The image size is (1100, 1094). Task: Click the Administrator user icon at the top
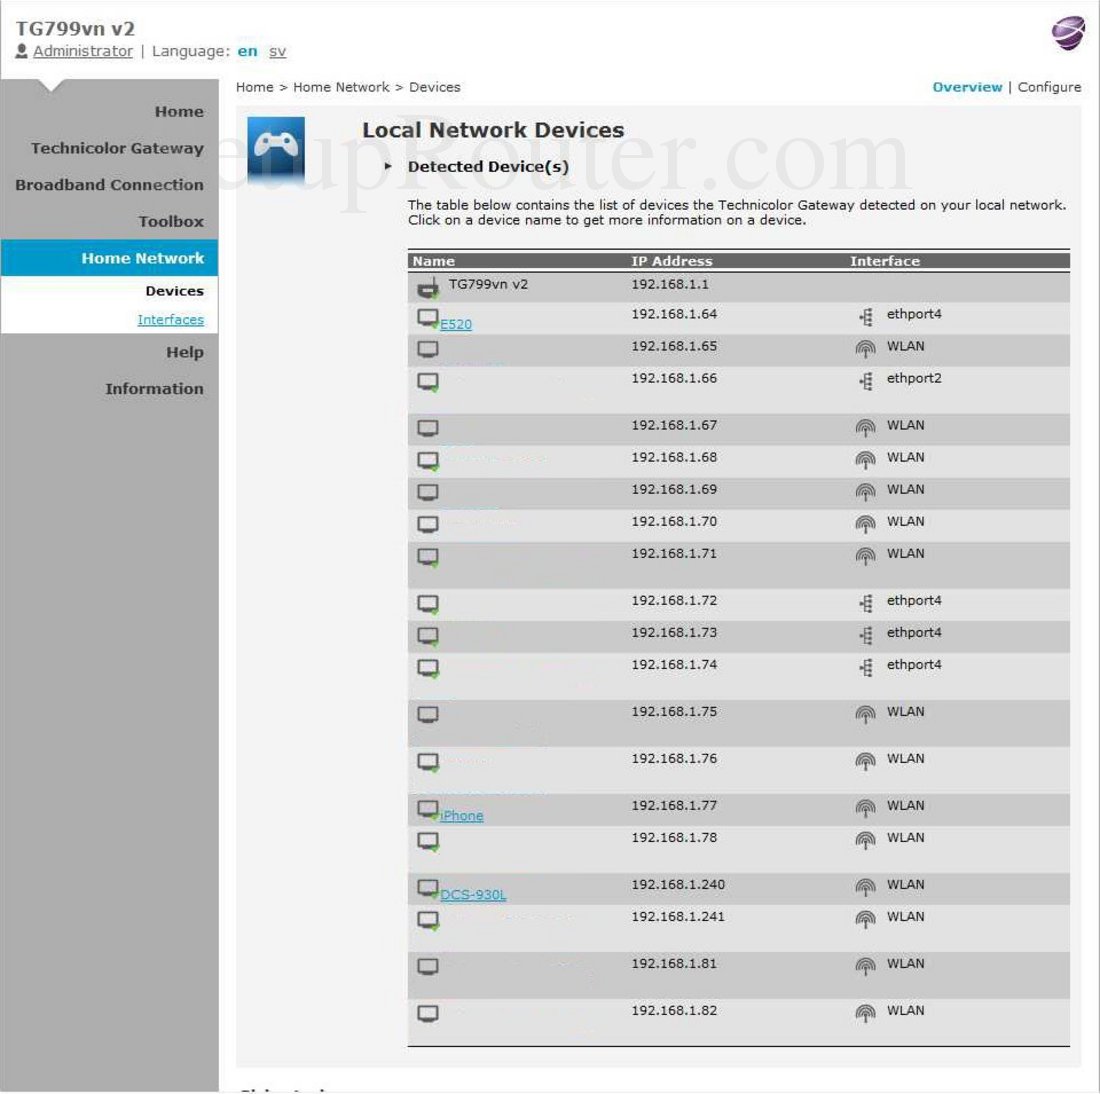click(22, 50)
